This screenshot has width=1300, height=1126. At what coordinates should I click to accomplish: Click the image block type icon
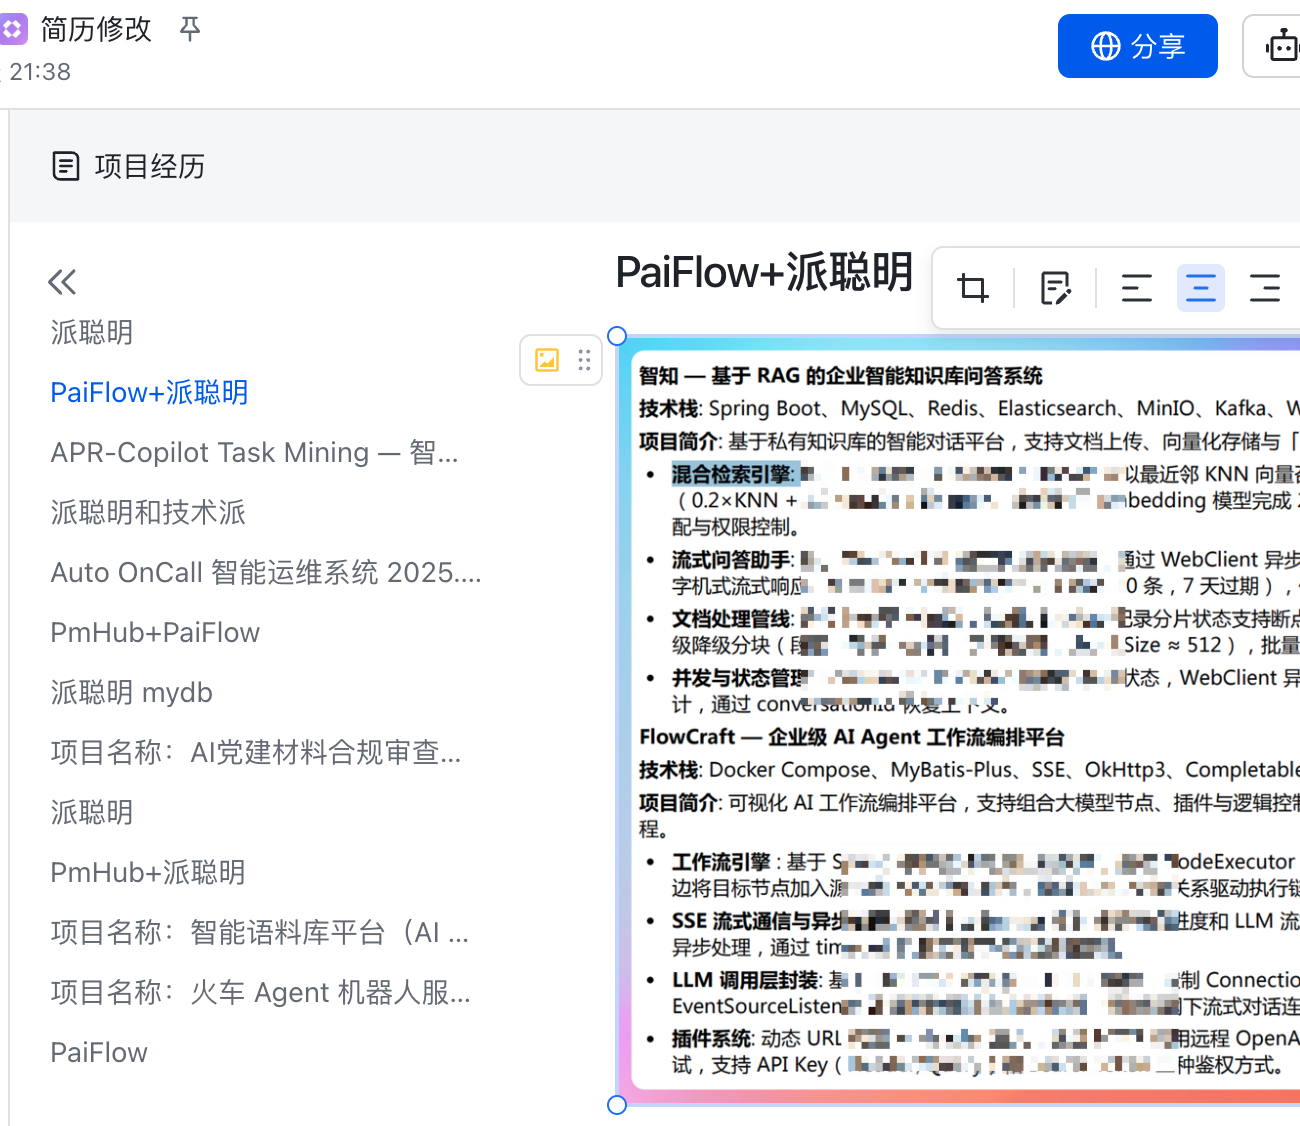(x=547, y=360)
